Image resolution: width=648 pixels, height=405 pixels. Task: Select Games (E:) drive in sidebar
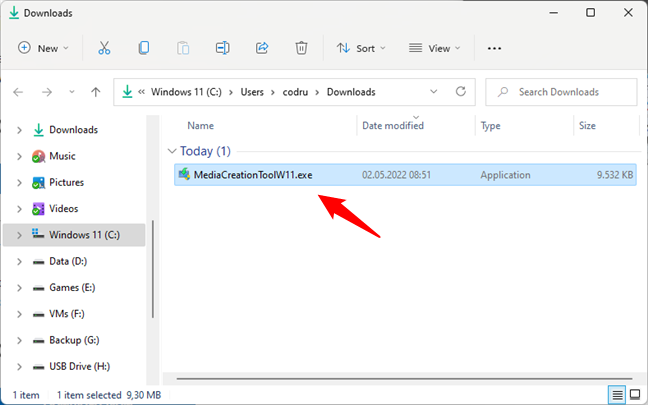74,288
